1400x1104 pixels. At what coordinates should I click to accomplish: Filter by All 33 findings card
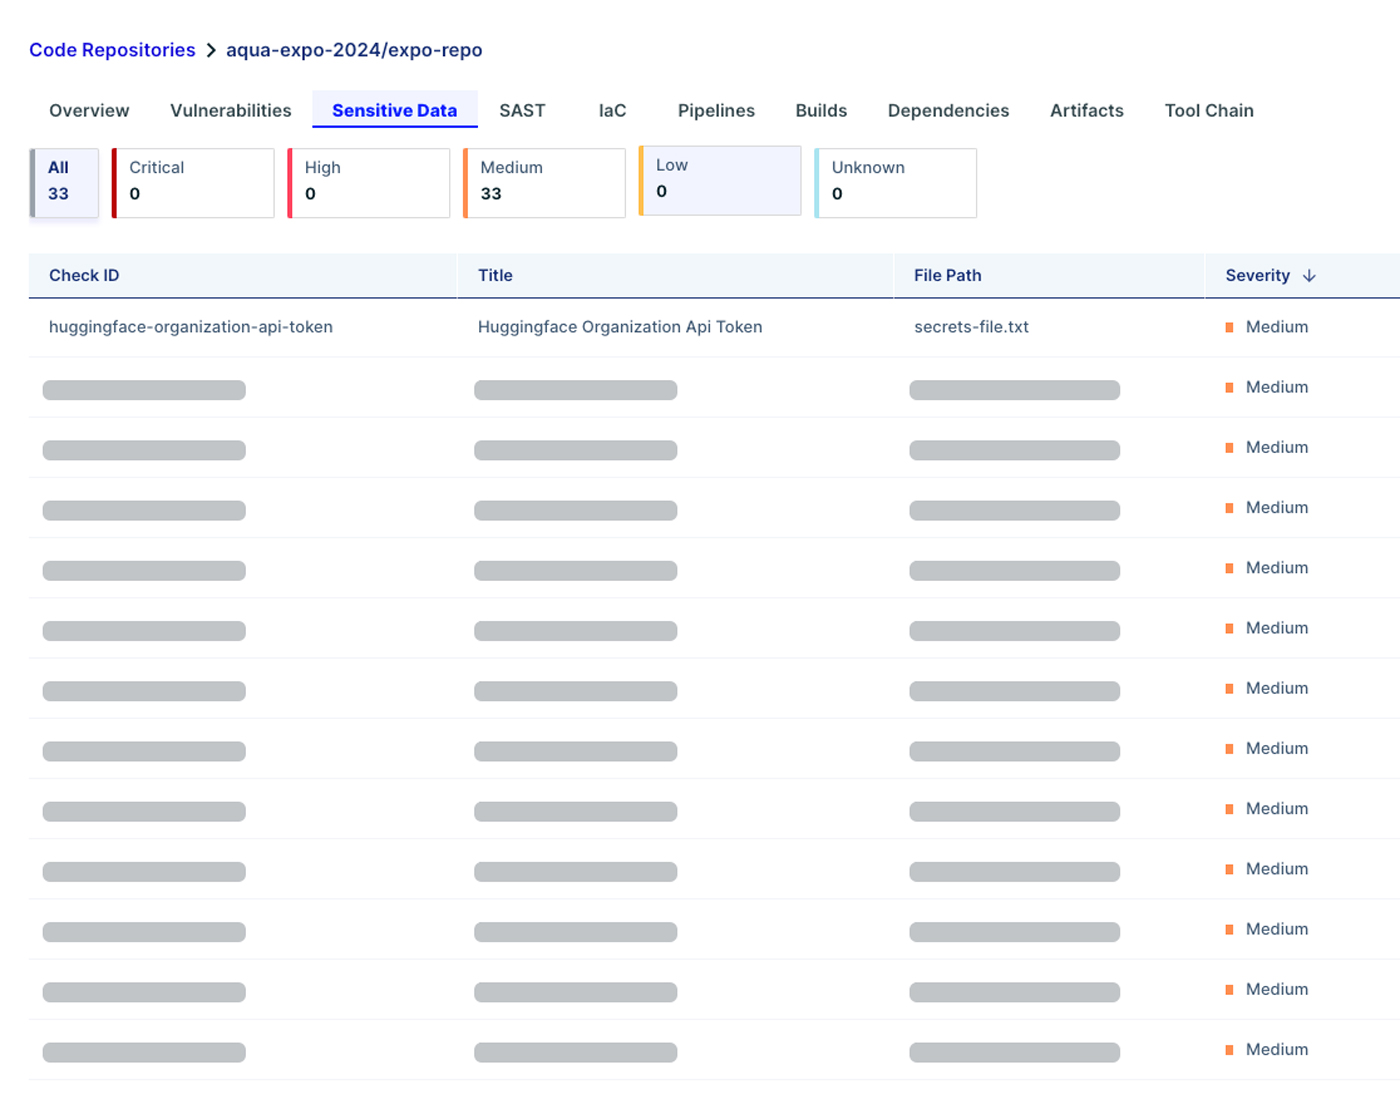coord(64,183)
